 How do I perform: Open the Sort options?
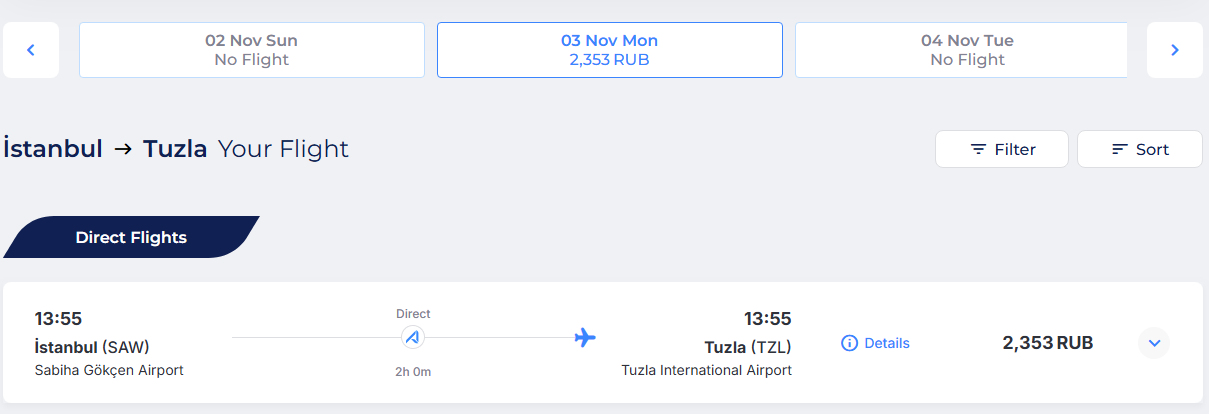[x=1140, y=149]
